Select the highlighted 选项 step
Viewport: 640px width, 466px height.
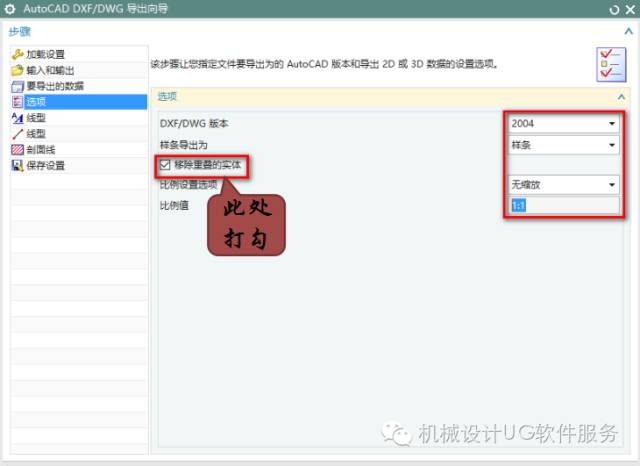point(79,102)
